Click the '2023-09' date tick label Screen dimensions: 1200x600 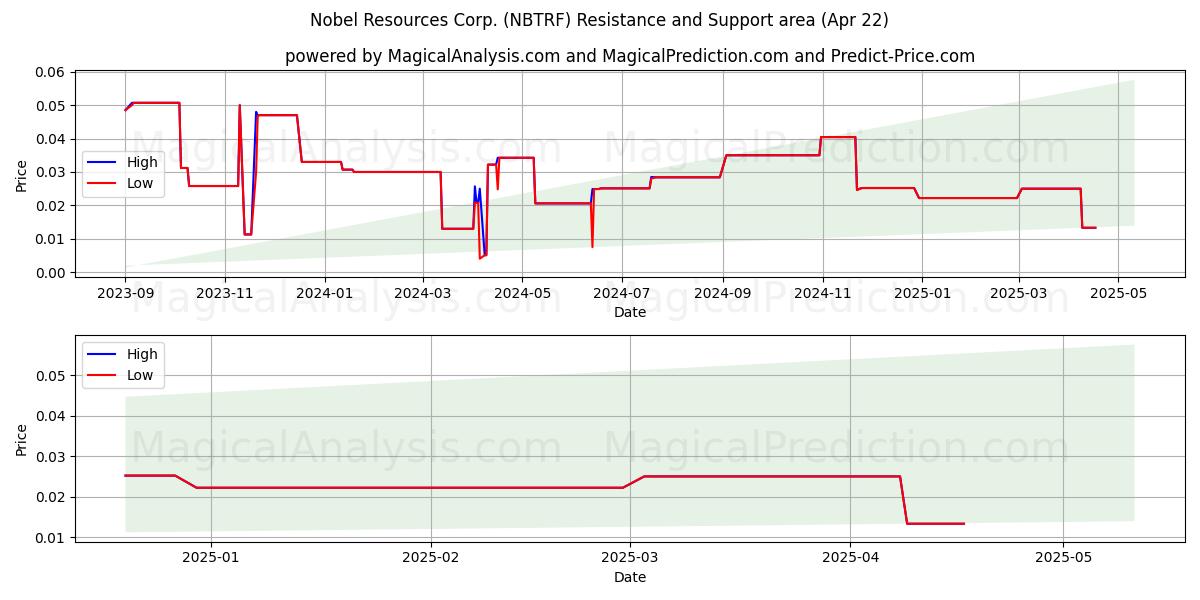tap(125, 295)
